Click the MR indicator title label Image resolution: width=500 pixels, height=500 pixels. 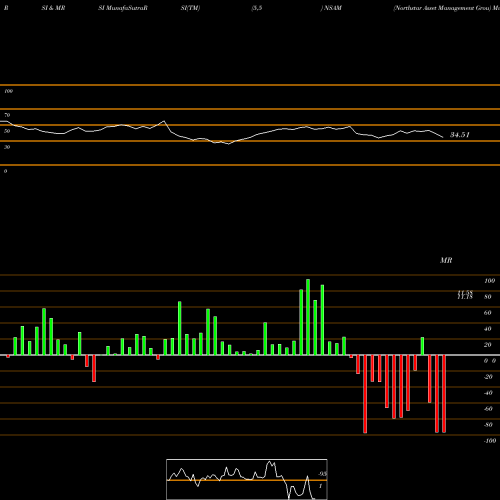click(x=446, y=261)
